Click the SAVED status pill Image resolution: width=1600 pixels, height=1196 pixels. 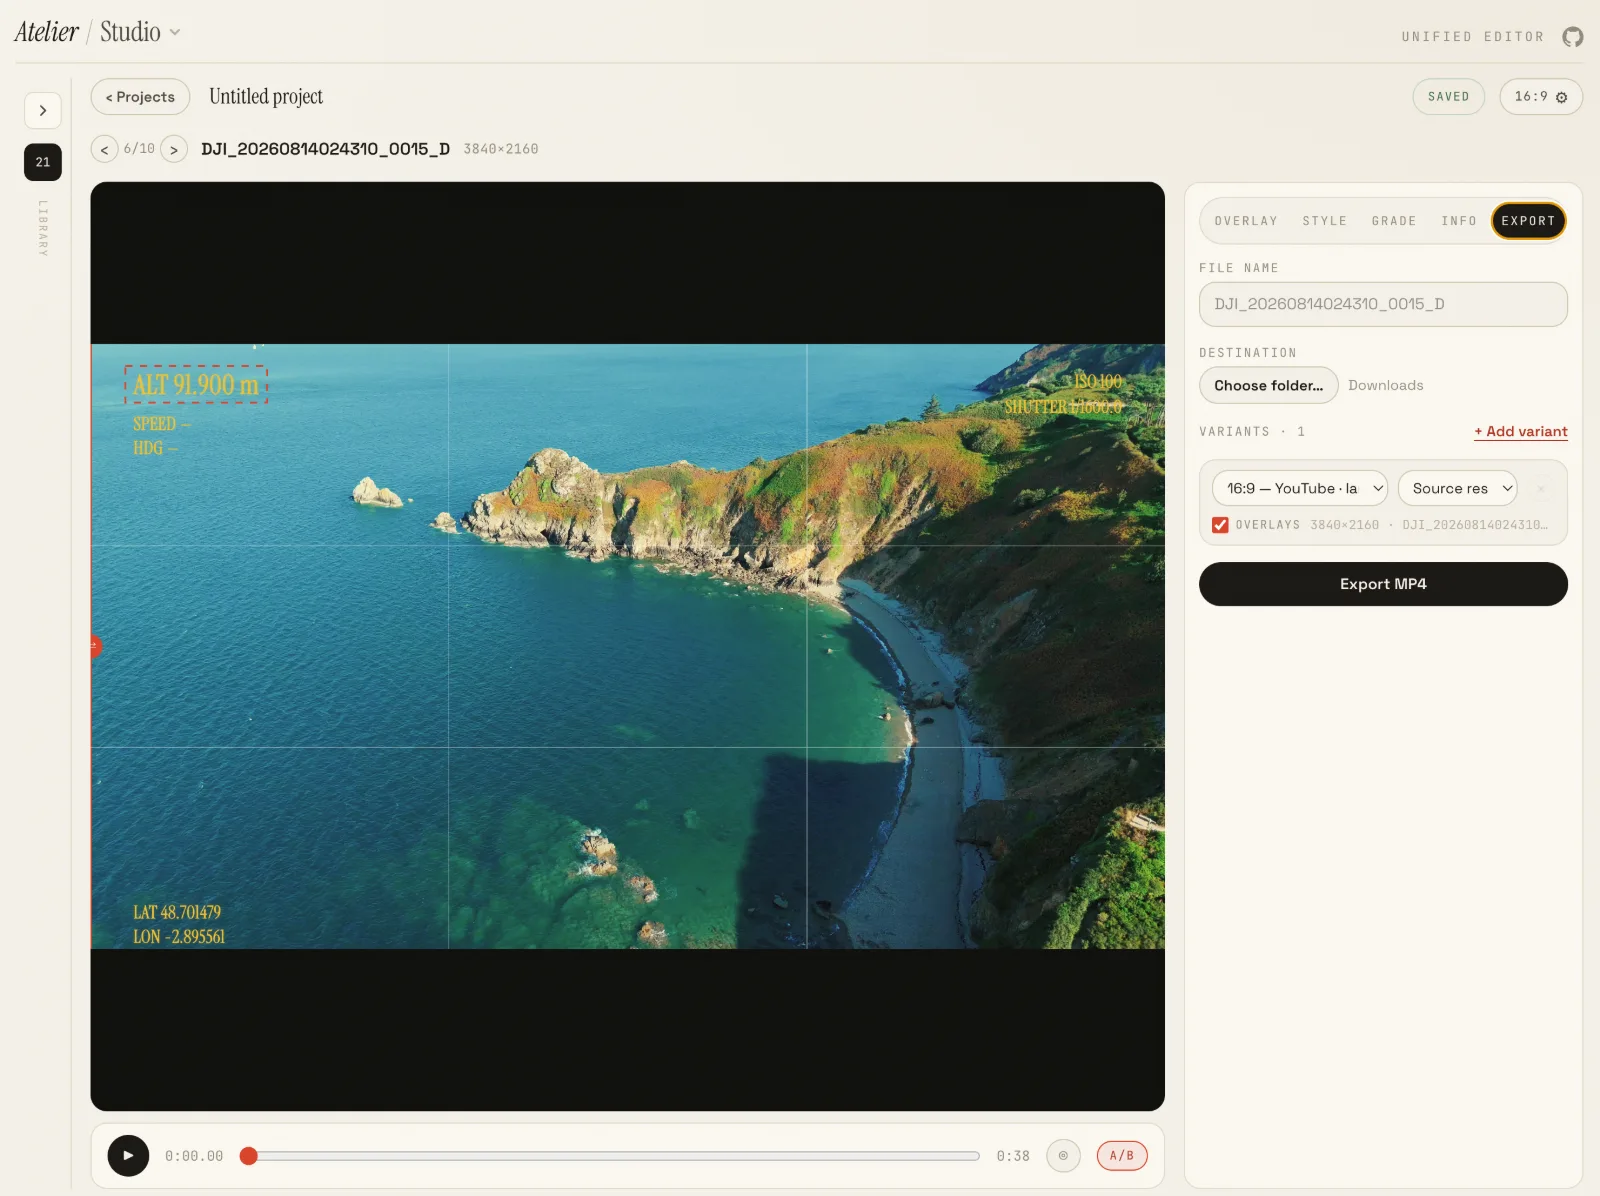pyautogui.click(x=1448, y=97)
